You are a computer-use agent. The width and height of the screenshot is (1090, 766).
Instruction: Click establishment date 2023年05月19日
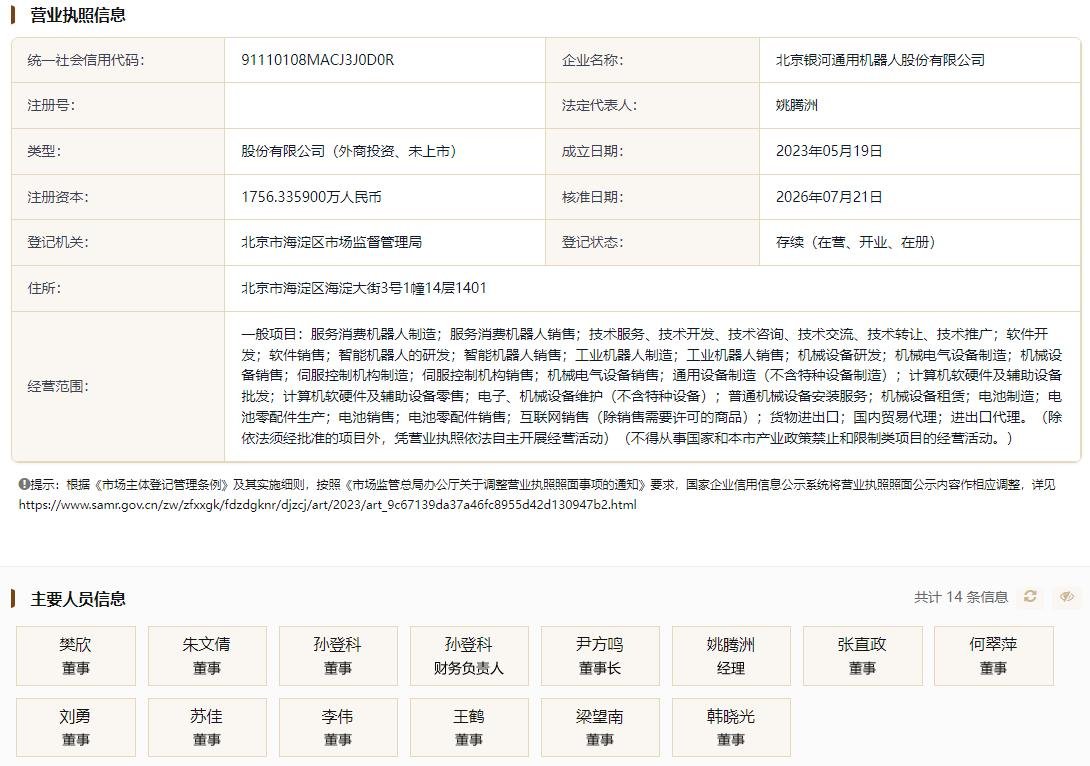(x=829, y=151)
